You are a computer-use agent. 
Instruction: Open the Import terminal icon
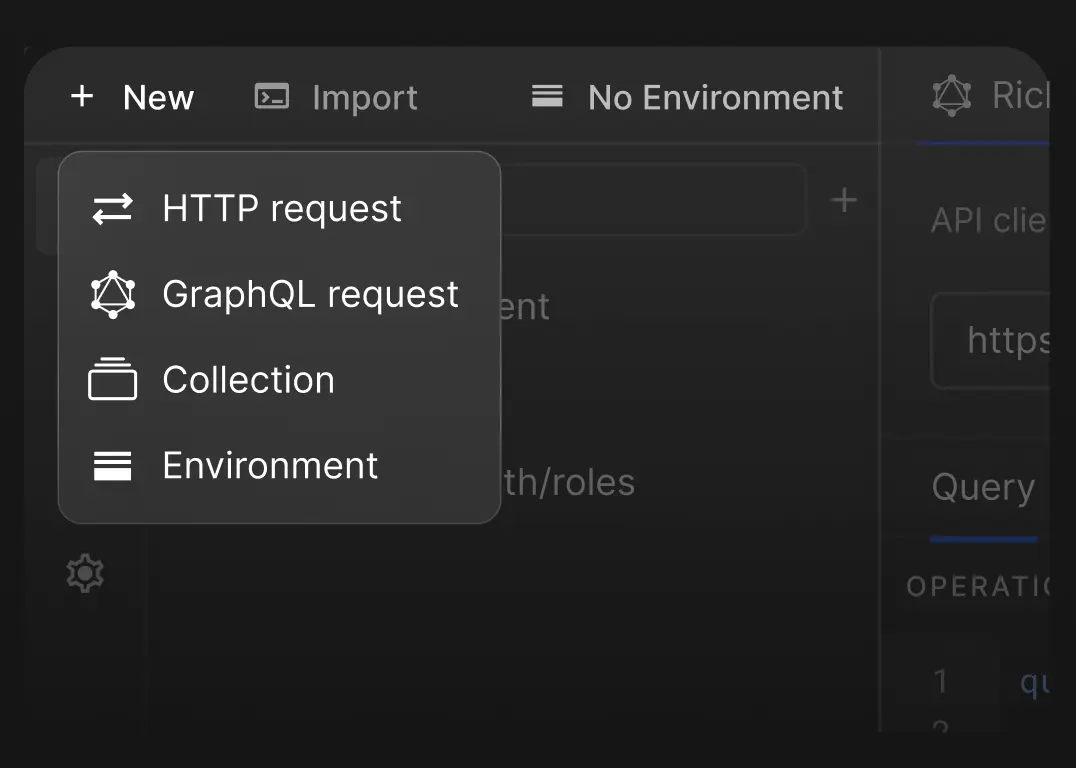(270, 96)
